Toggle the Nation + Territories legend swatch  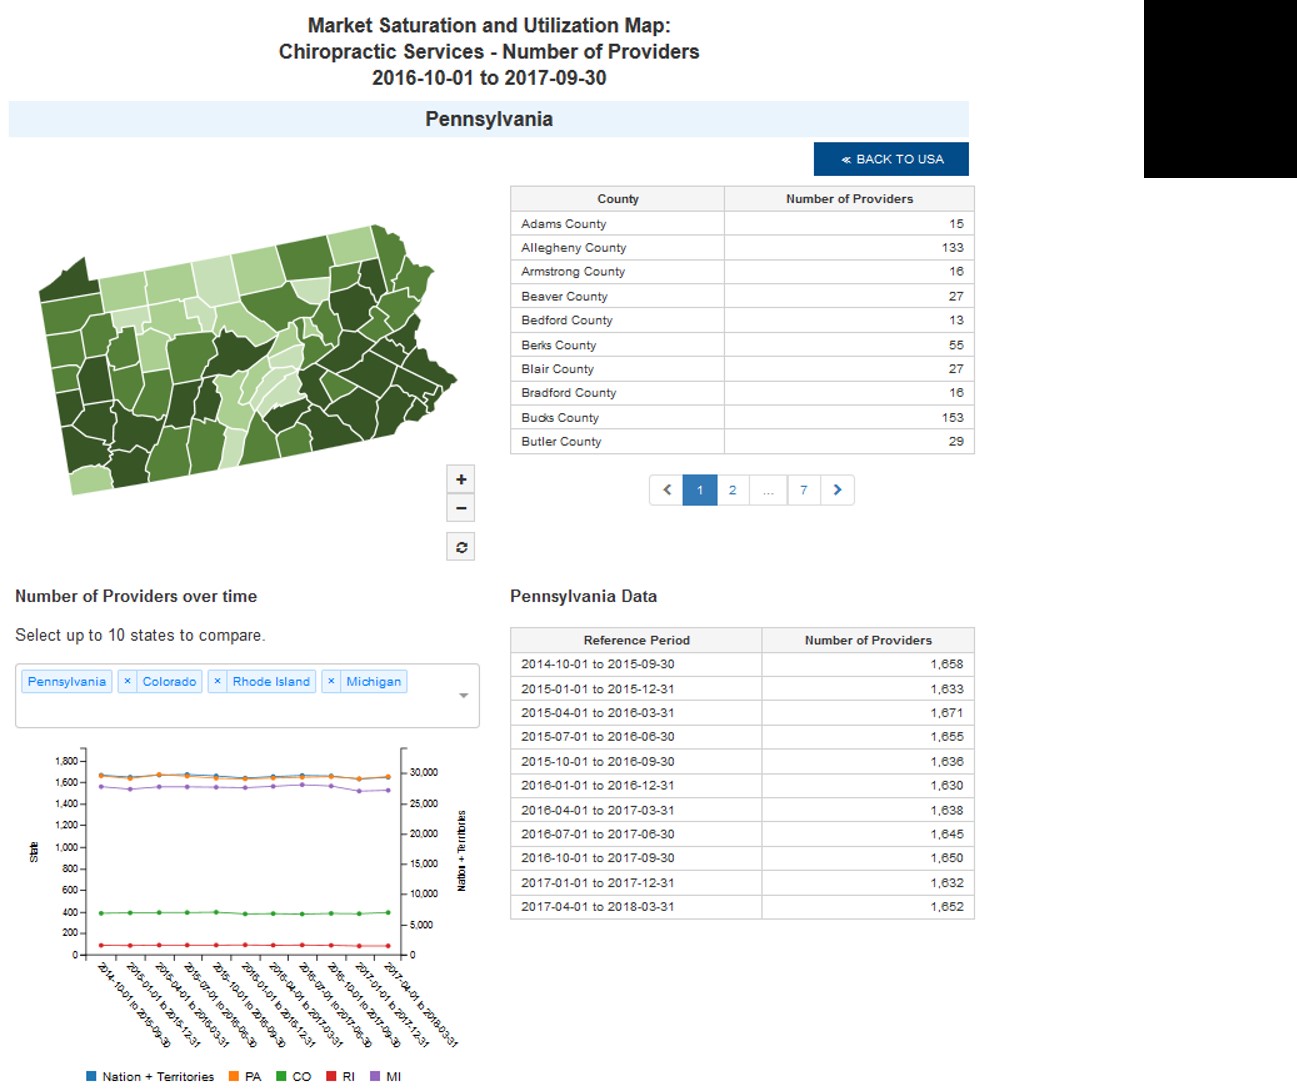92,1076
